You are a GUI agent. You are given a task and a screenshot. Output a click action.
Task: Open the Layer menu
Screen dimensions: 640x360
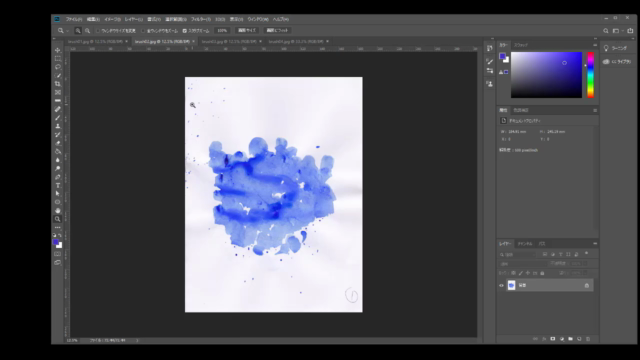click(133, 19)
